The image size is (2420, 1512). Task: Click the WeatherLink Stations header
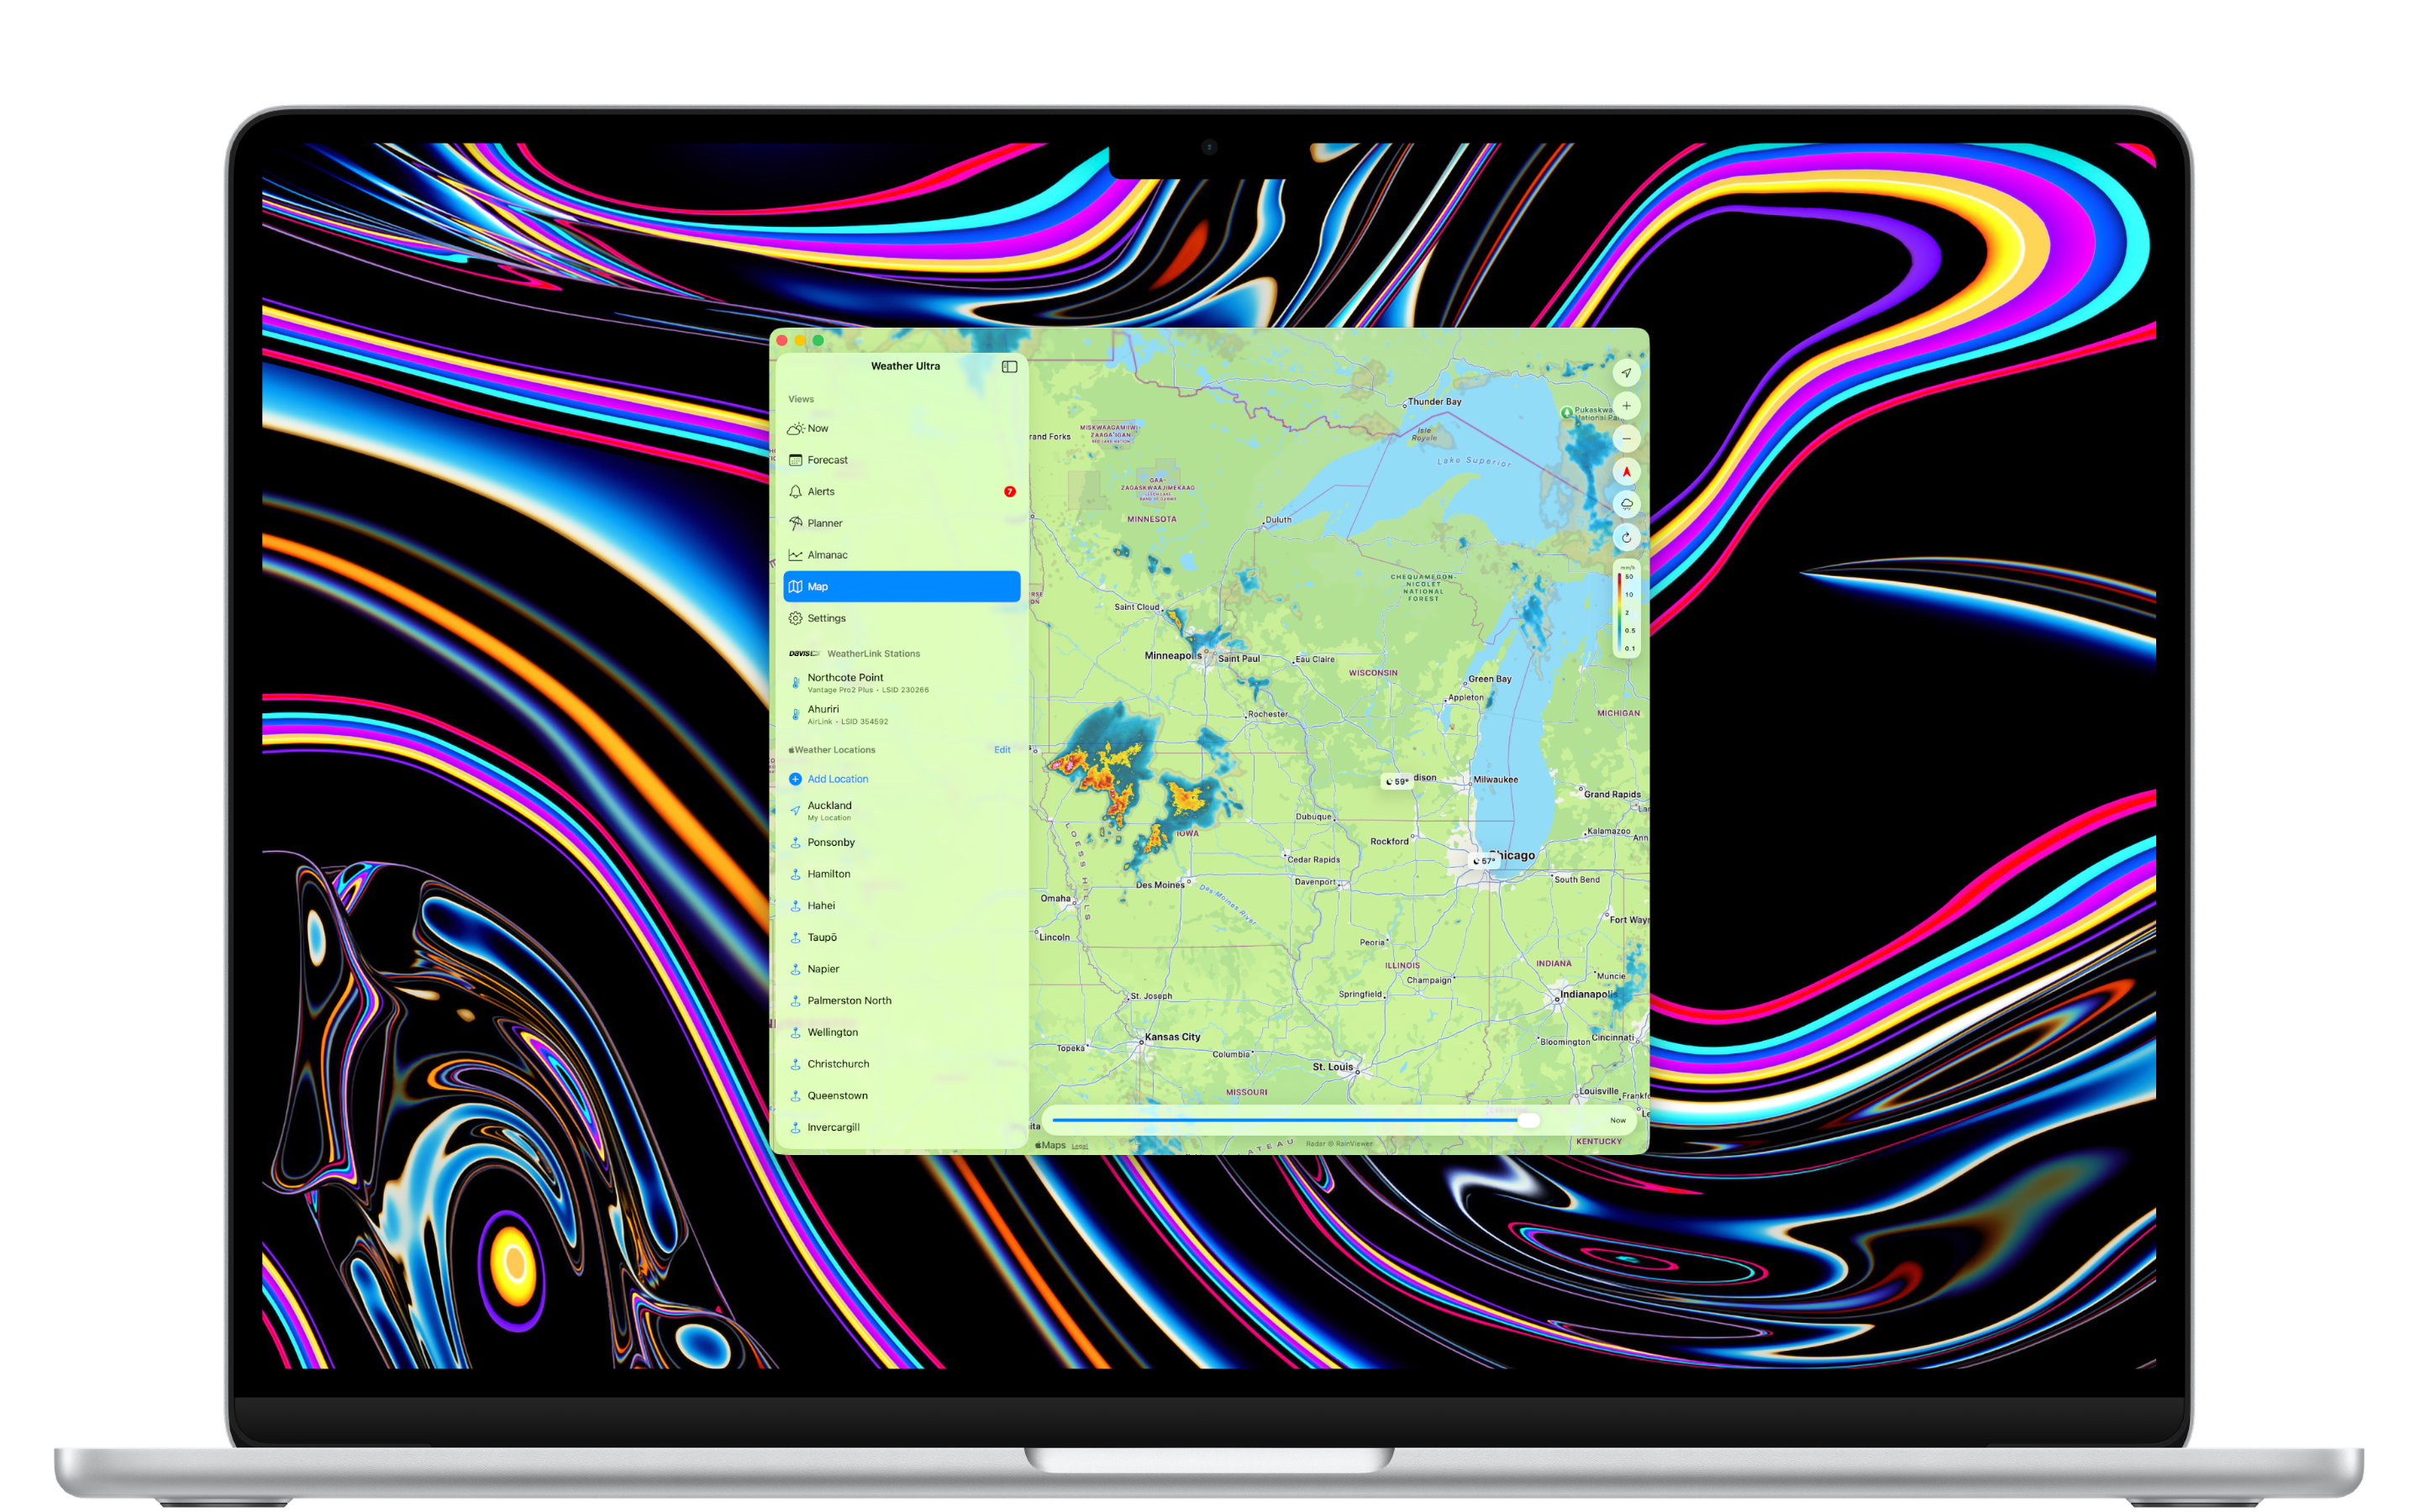pyautogui.click(x=873, y=654)
